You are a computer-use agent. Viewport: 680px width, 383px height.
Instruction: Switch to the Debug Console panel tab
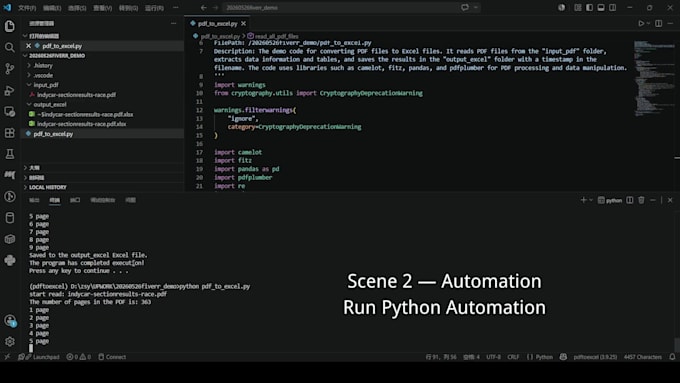(x=103, y=200)
